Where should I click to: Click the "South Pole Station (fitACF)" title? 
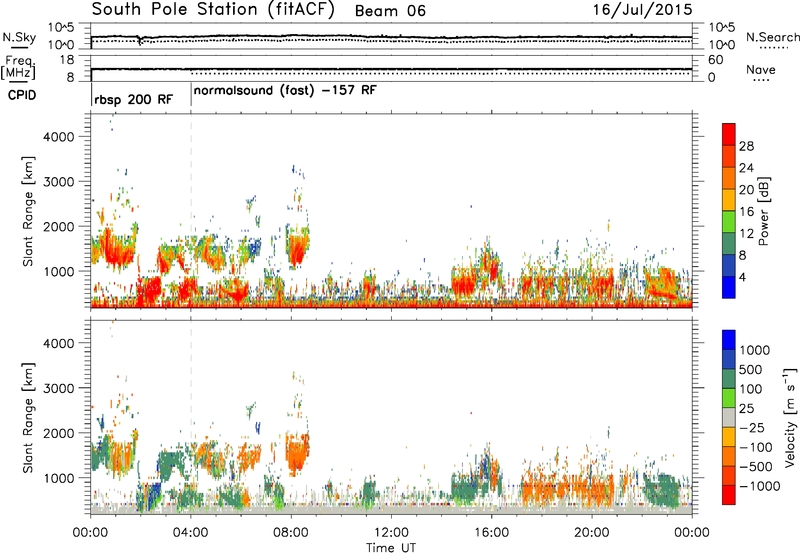click(213, 10)
